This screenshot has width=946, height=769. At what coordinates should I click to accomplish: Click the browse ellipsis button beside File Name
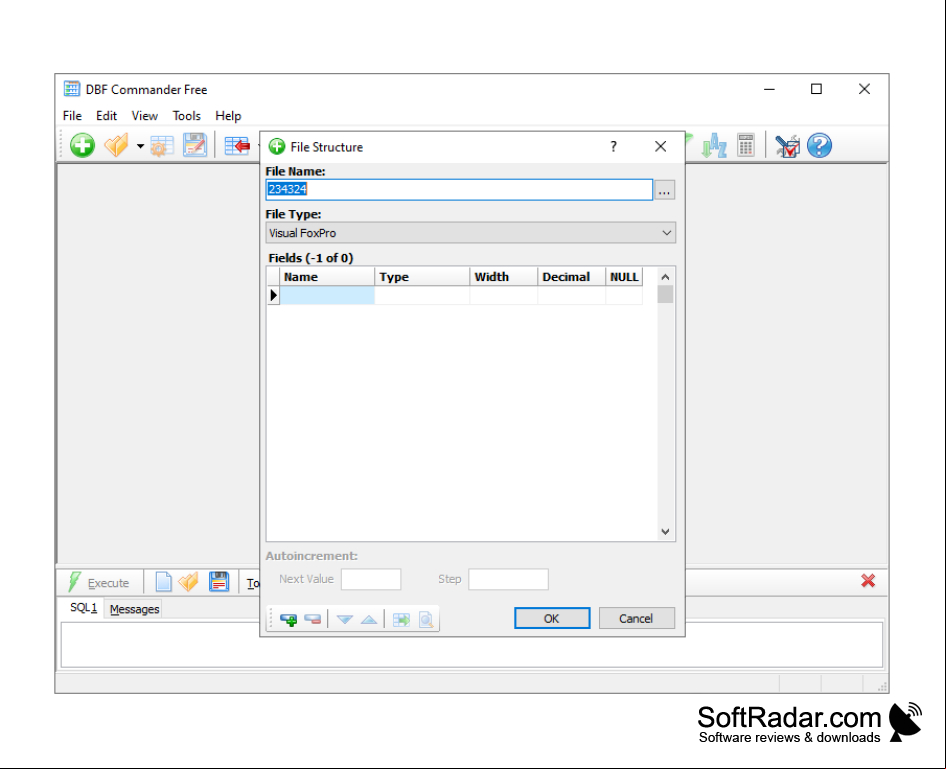pyautogui.click(x=664, y=190)
